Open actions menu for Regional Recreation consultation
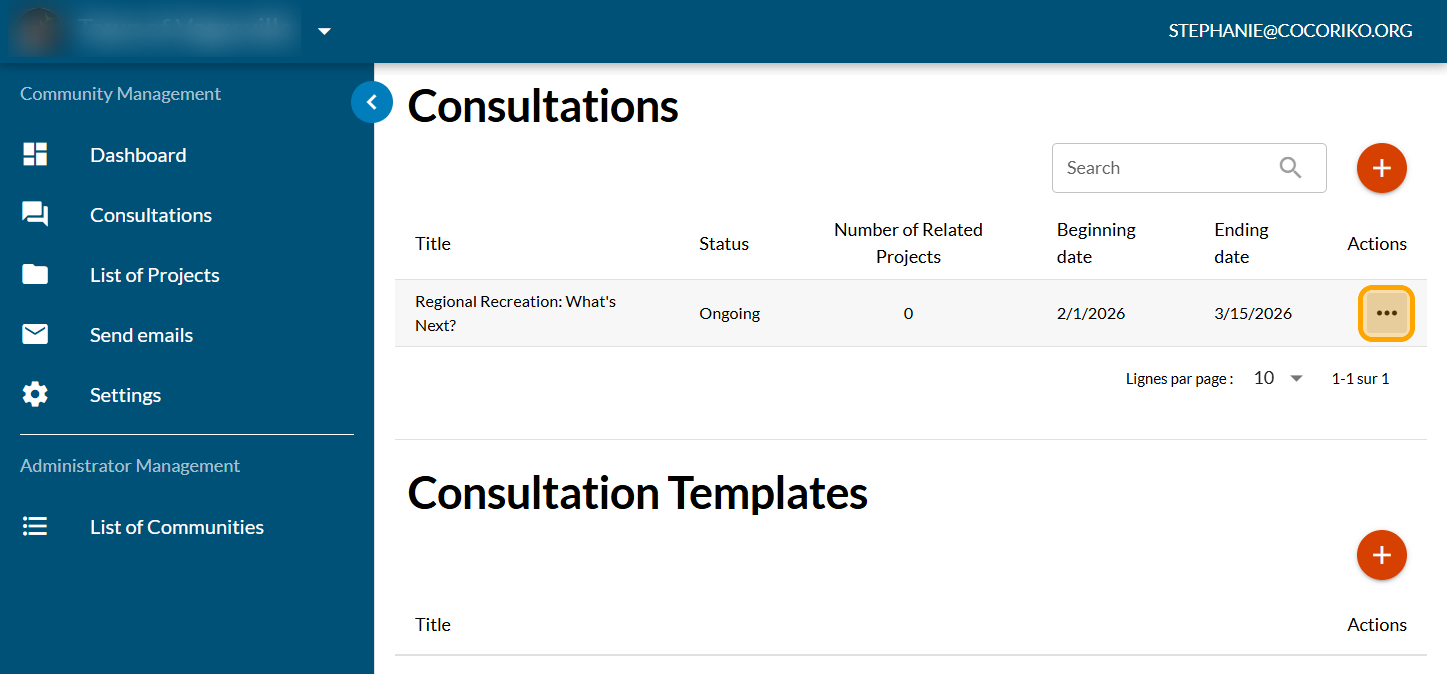This screenshot has height=674, width=1447. click(1386, 313)
